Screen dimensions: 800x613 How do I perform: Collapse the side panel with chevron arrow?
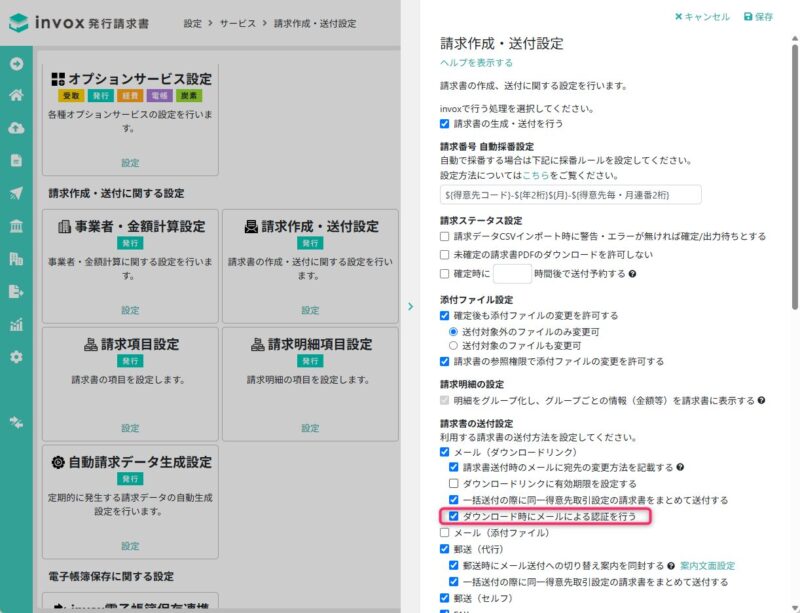pyautogui.click(x=411, y=306)
